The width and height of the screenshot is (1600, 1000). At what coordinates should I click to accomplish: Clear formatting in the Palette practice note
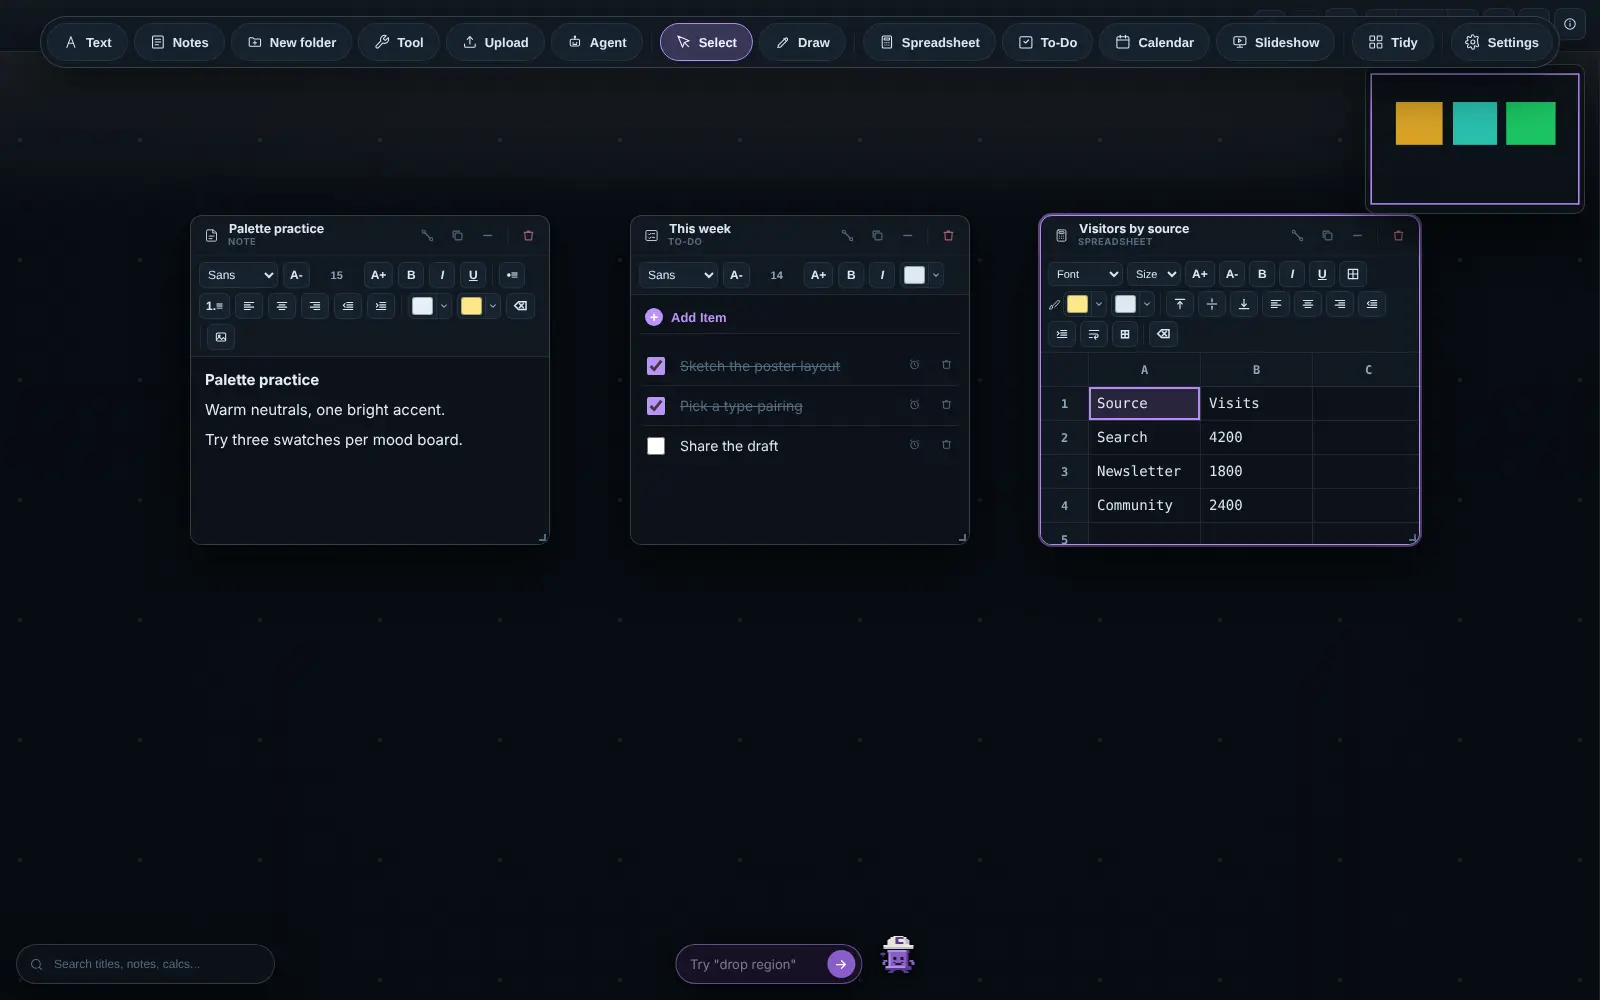pos(521,306)
